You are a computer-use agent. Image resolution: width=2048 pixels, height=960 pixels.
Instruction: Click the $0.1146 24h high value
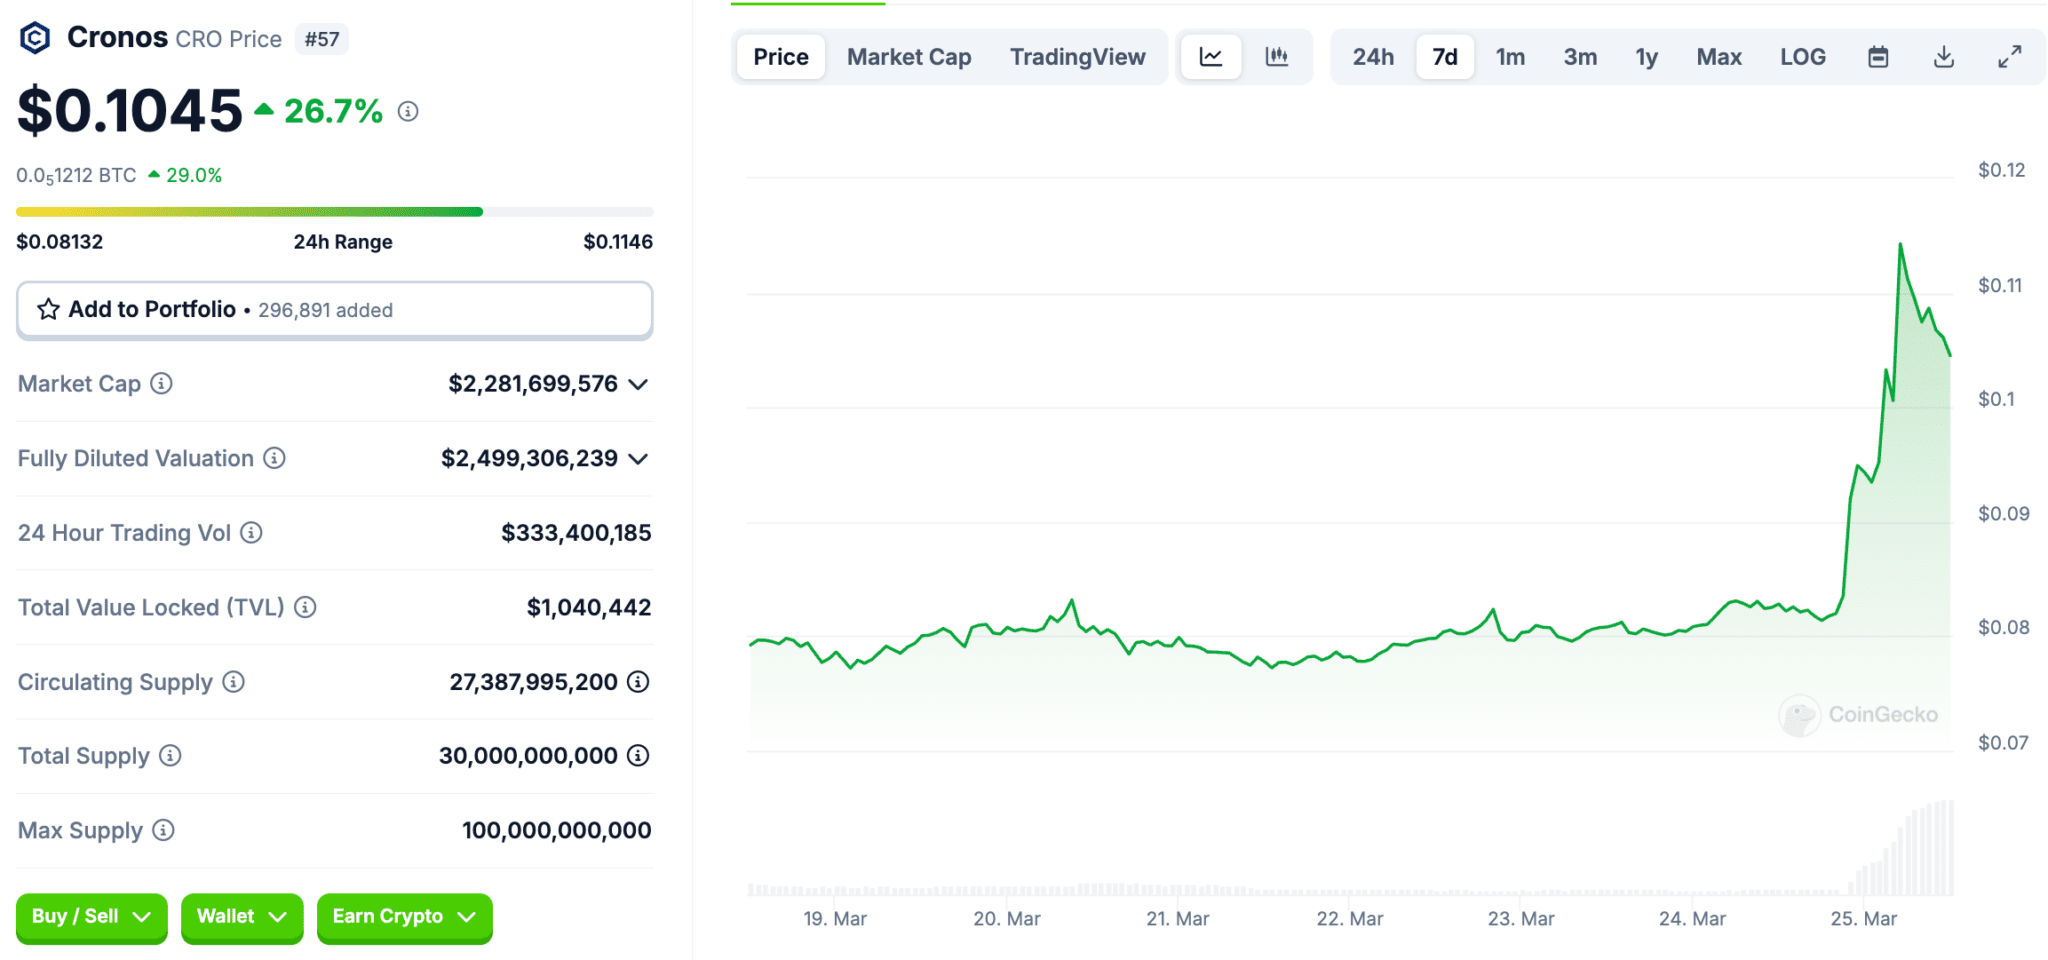coord(618,242)
